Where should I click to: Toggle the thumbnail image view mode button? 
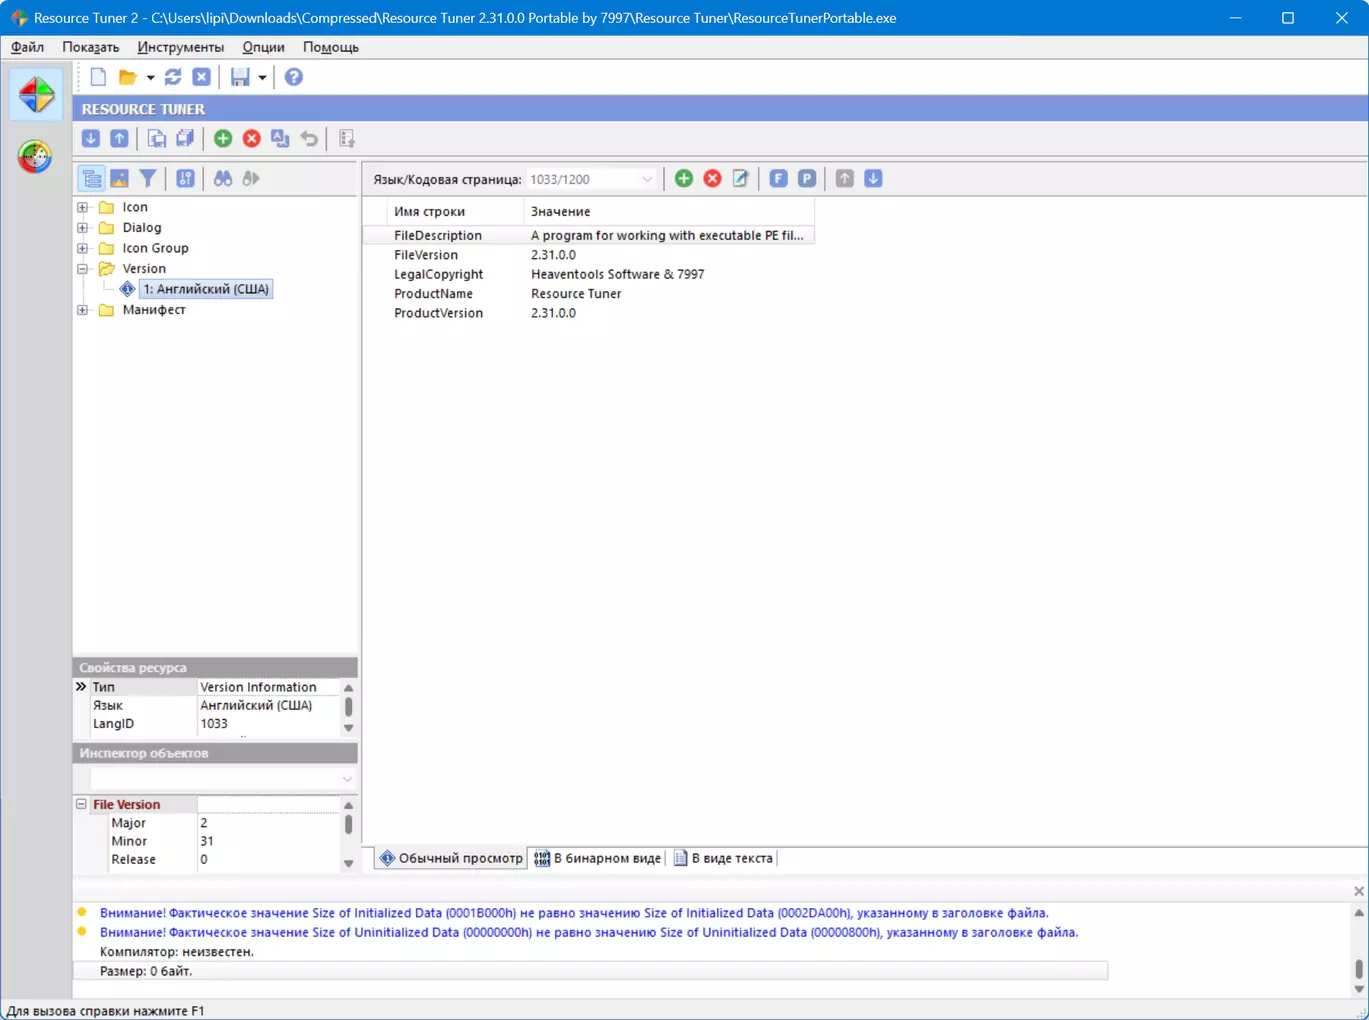(119, 178)
